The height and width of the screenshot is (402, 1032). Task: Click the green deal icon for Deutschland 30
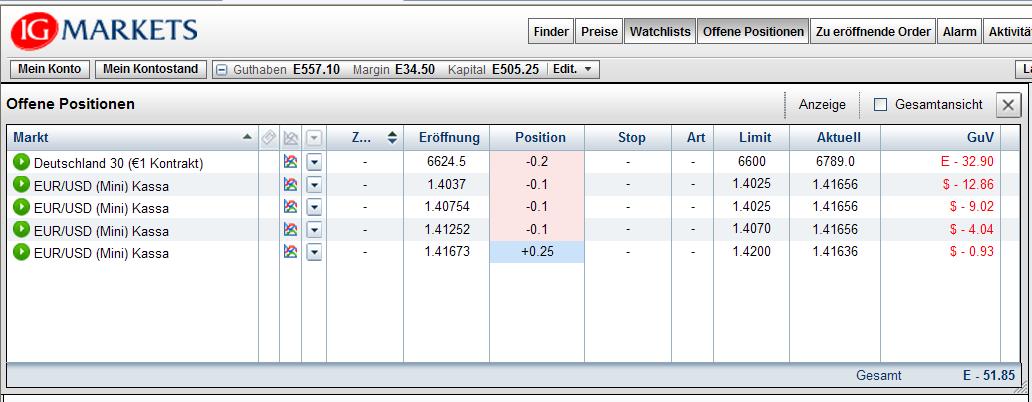21,162
